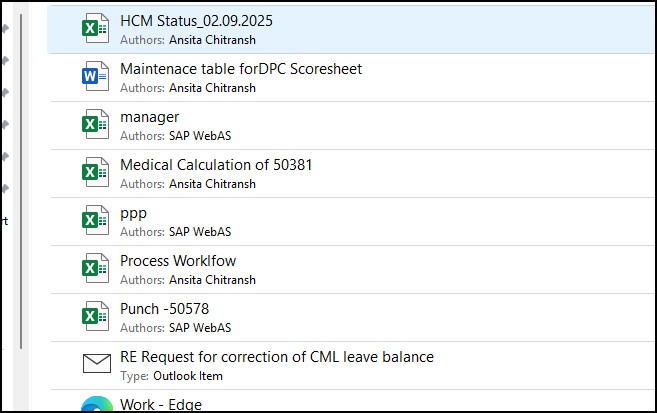Select the ppp file name
Viewport: 657px width, 413px height.
(x=133, y=212)
